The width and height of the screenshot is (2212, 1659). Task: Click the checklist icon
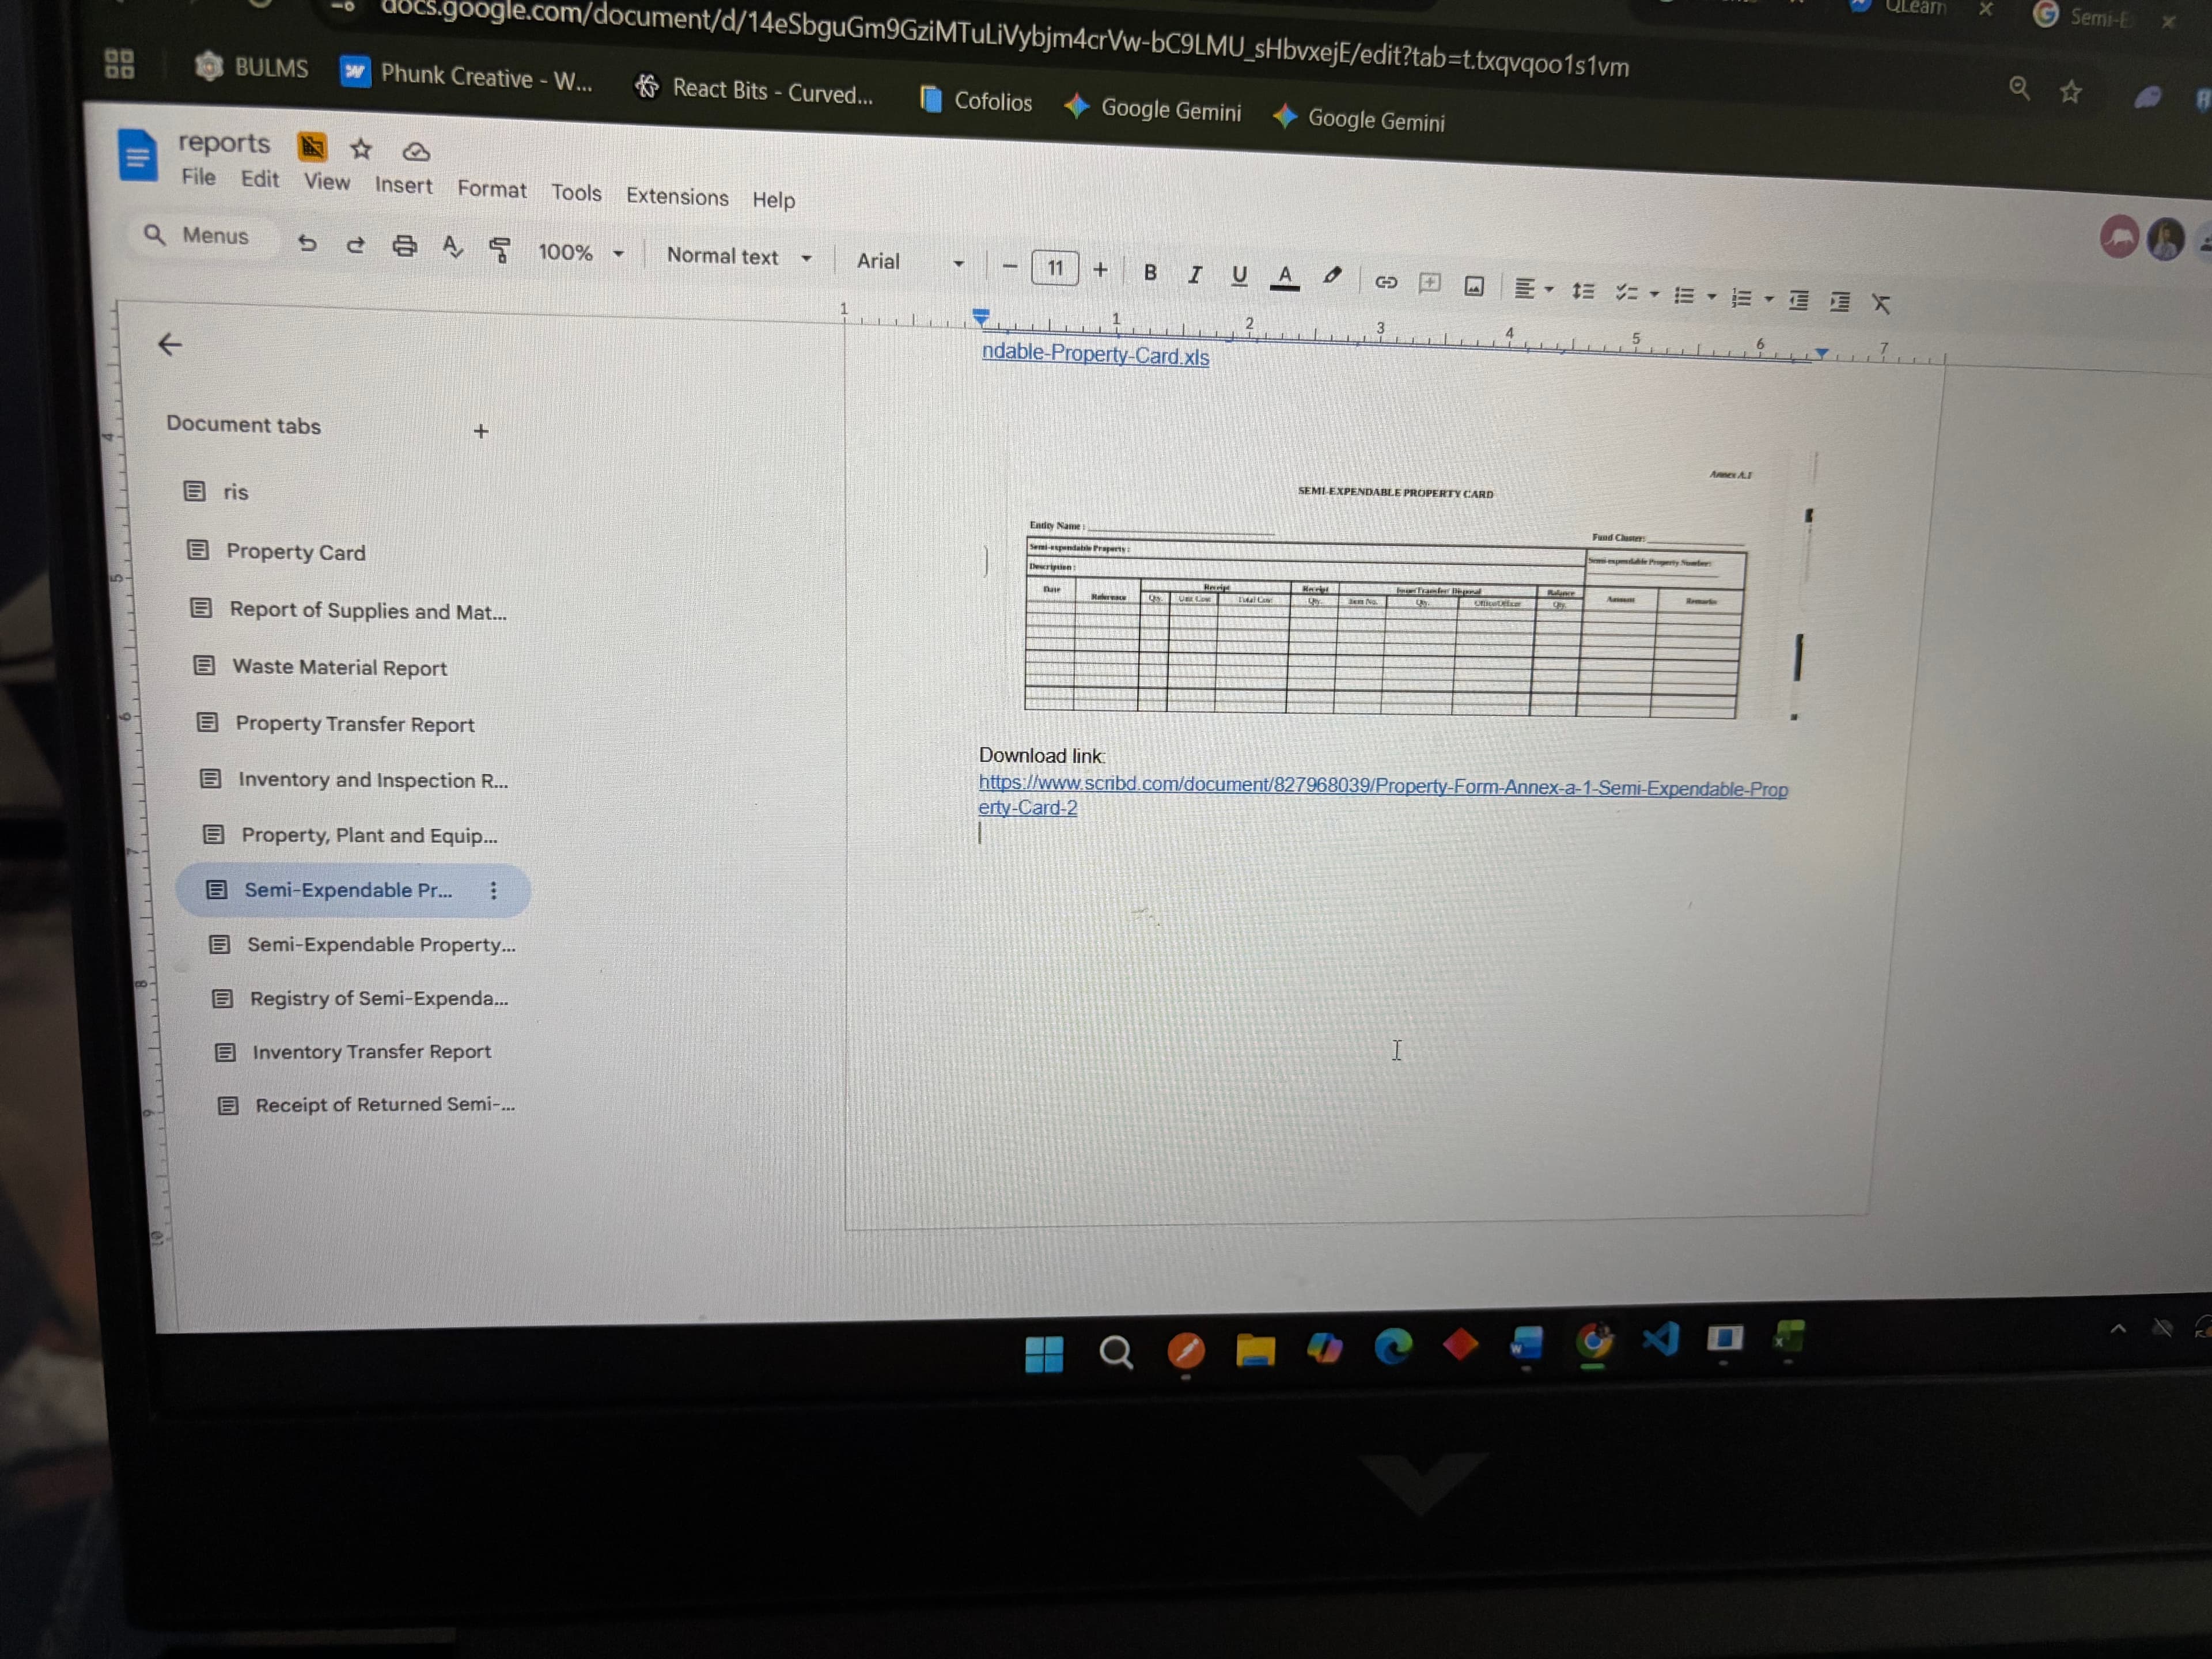click(x=1627, y=293)
